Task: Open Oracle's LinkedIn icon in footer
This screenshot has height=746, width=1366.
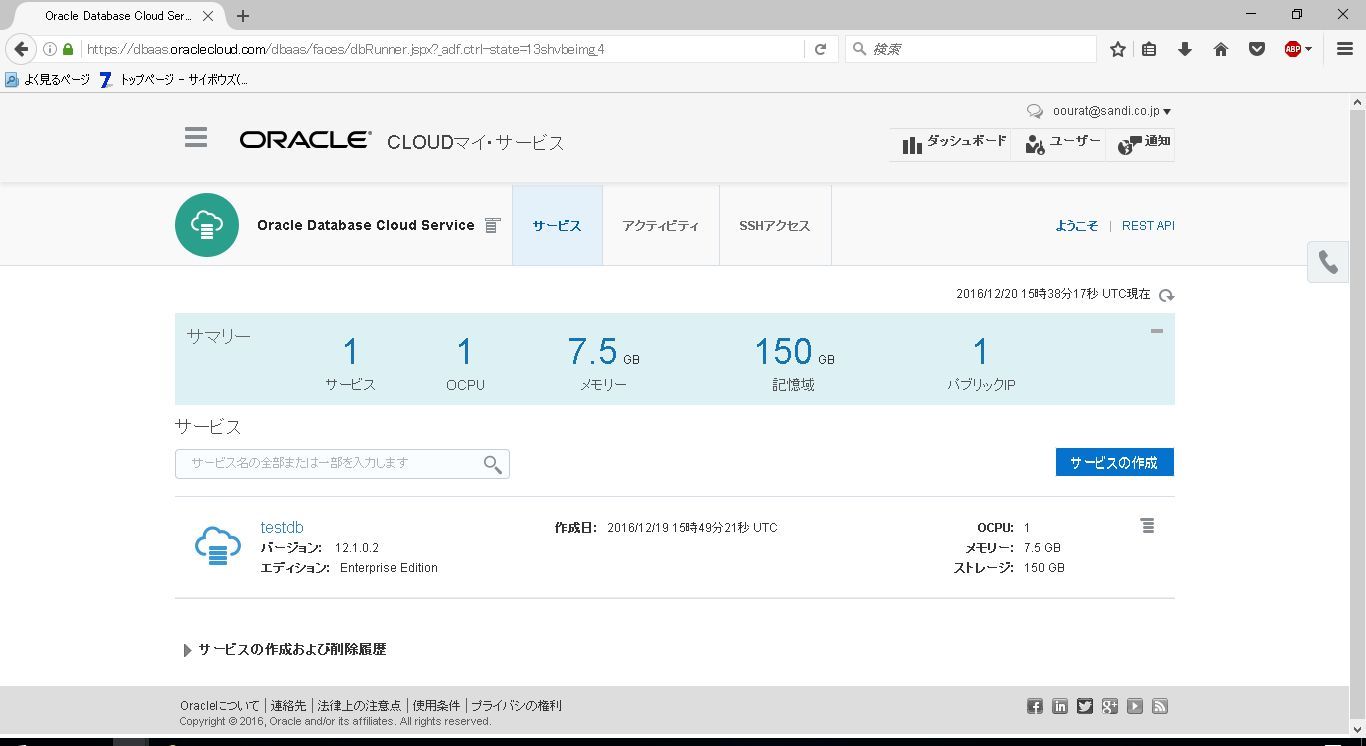Action: 1060,707
